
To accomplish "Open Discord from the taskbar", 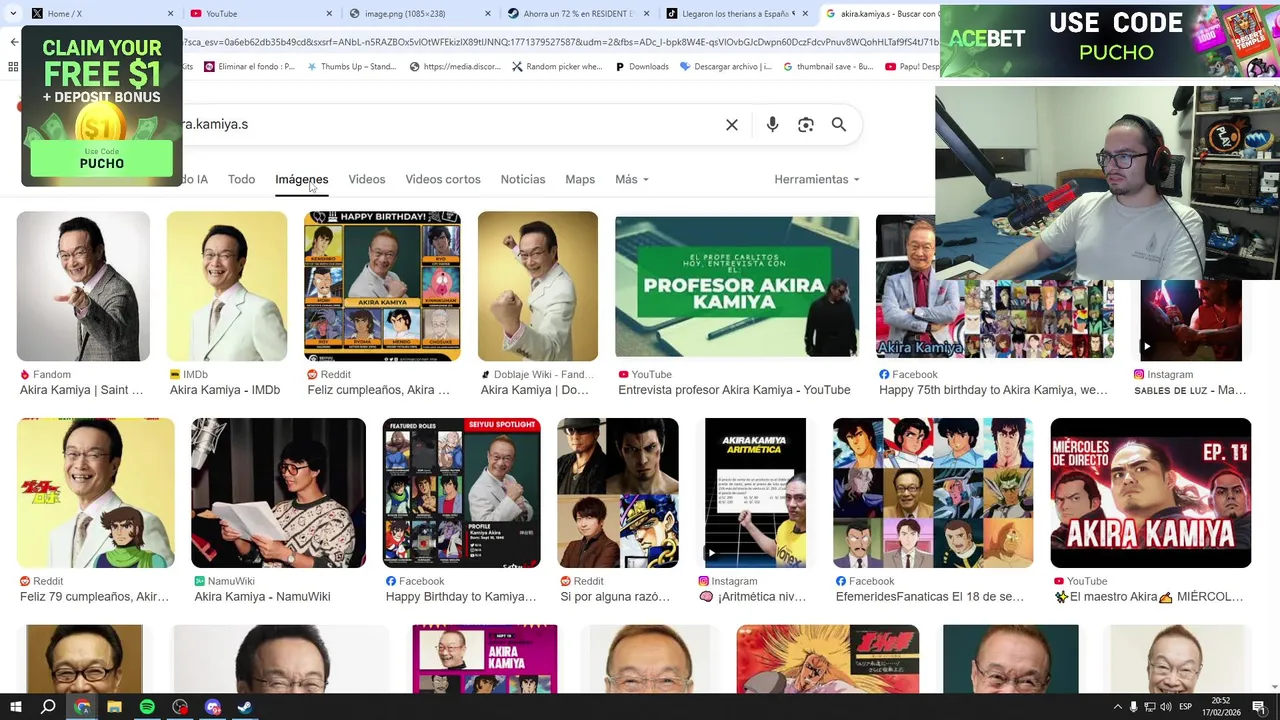I will click(212, 707).
